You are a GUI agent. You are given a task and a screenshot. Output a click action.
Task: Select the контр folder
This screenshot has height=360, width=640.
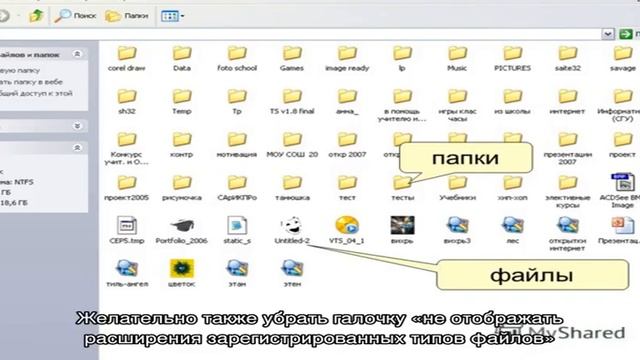(x=182, y=145)
